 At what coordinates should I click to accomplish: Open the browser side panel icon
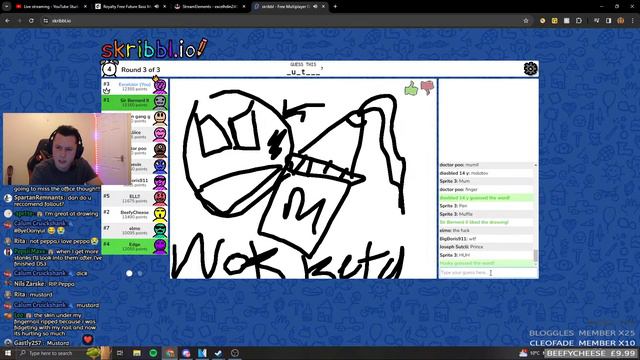[x=609, y=20]
